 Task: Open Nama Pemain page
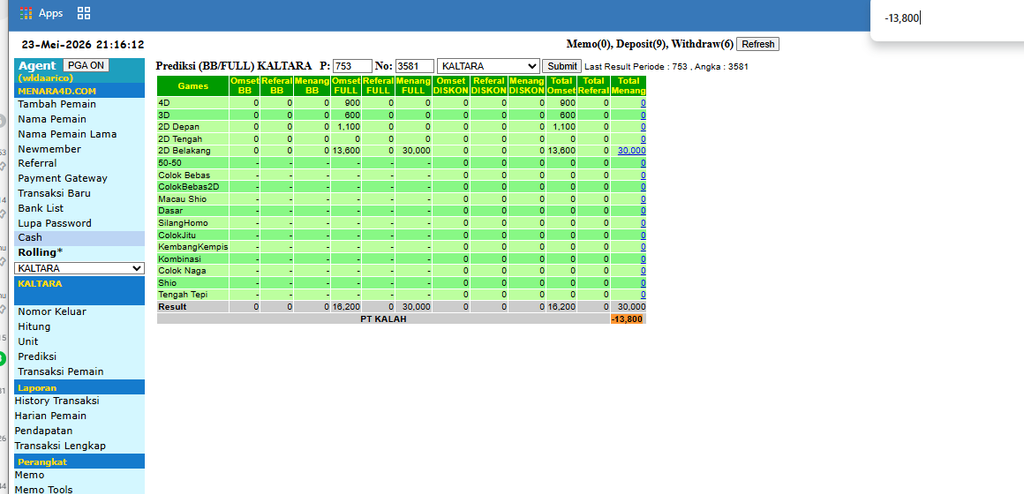(x=52, y=119)
